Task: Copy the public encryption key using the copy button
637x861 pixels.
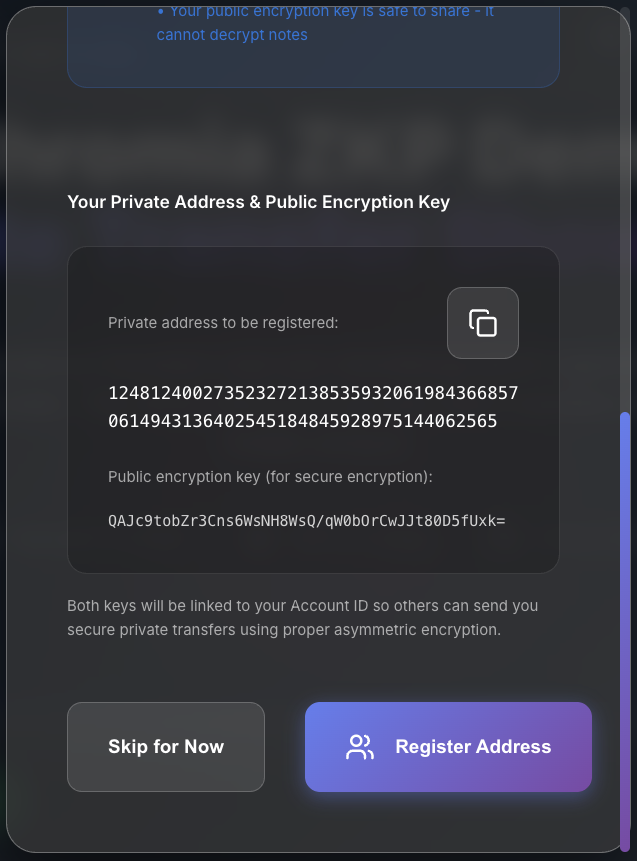Action: (483, 322)
